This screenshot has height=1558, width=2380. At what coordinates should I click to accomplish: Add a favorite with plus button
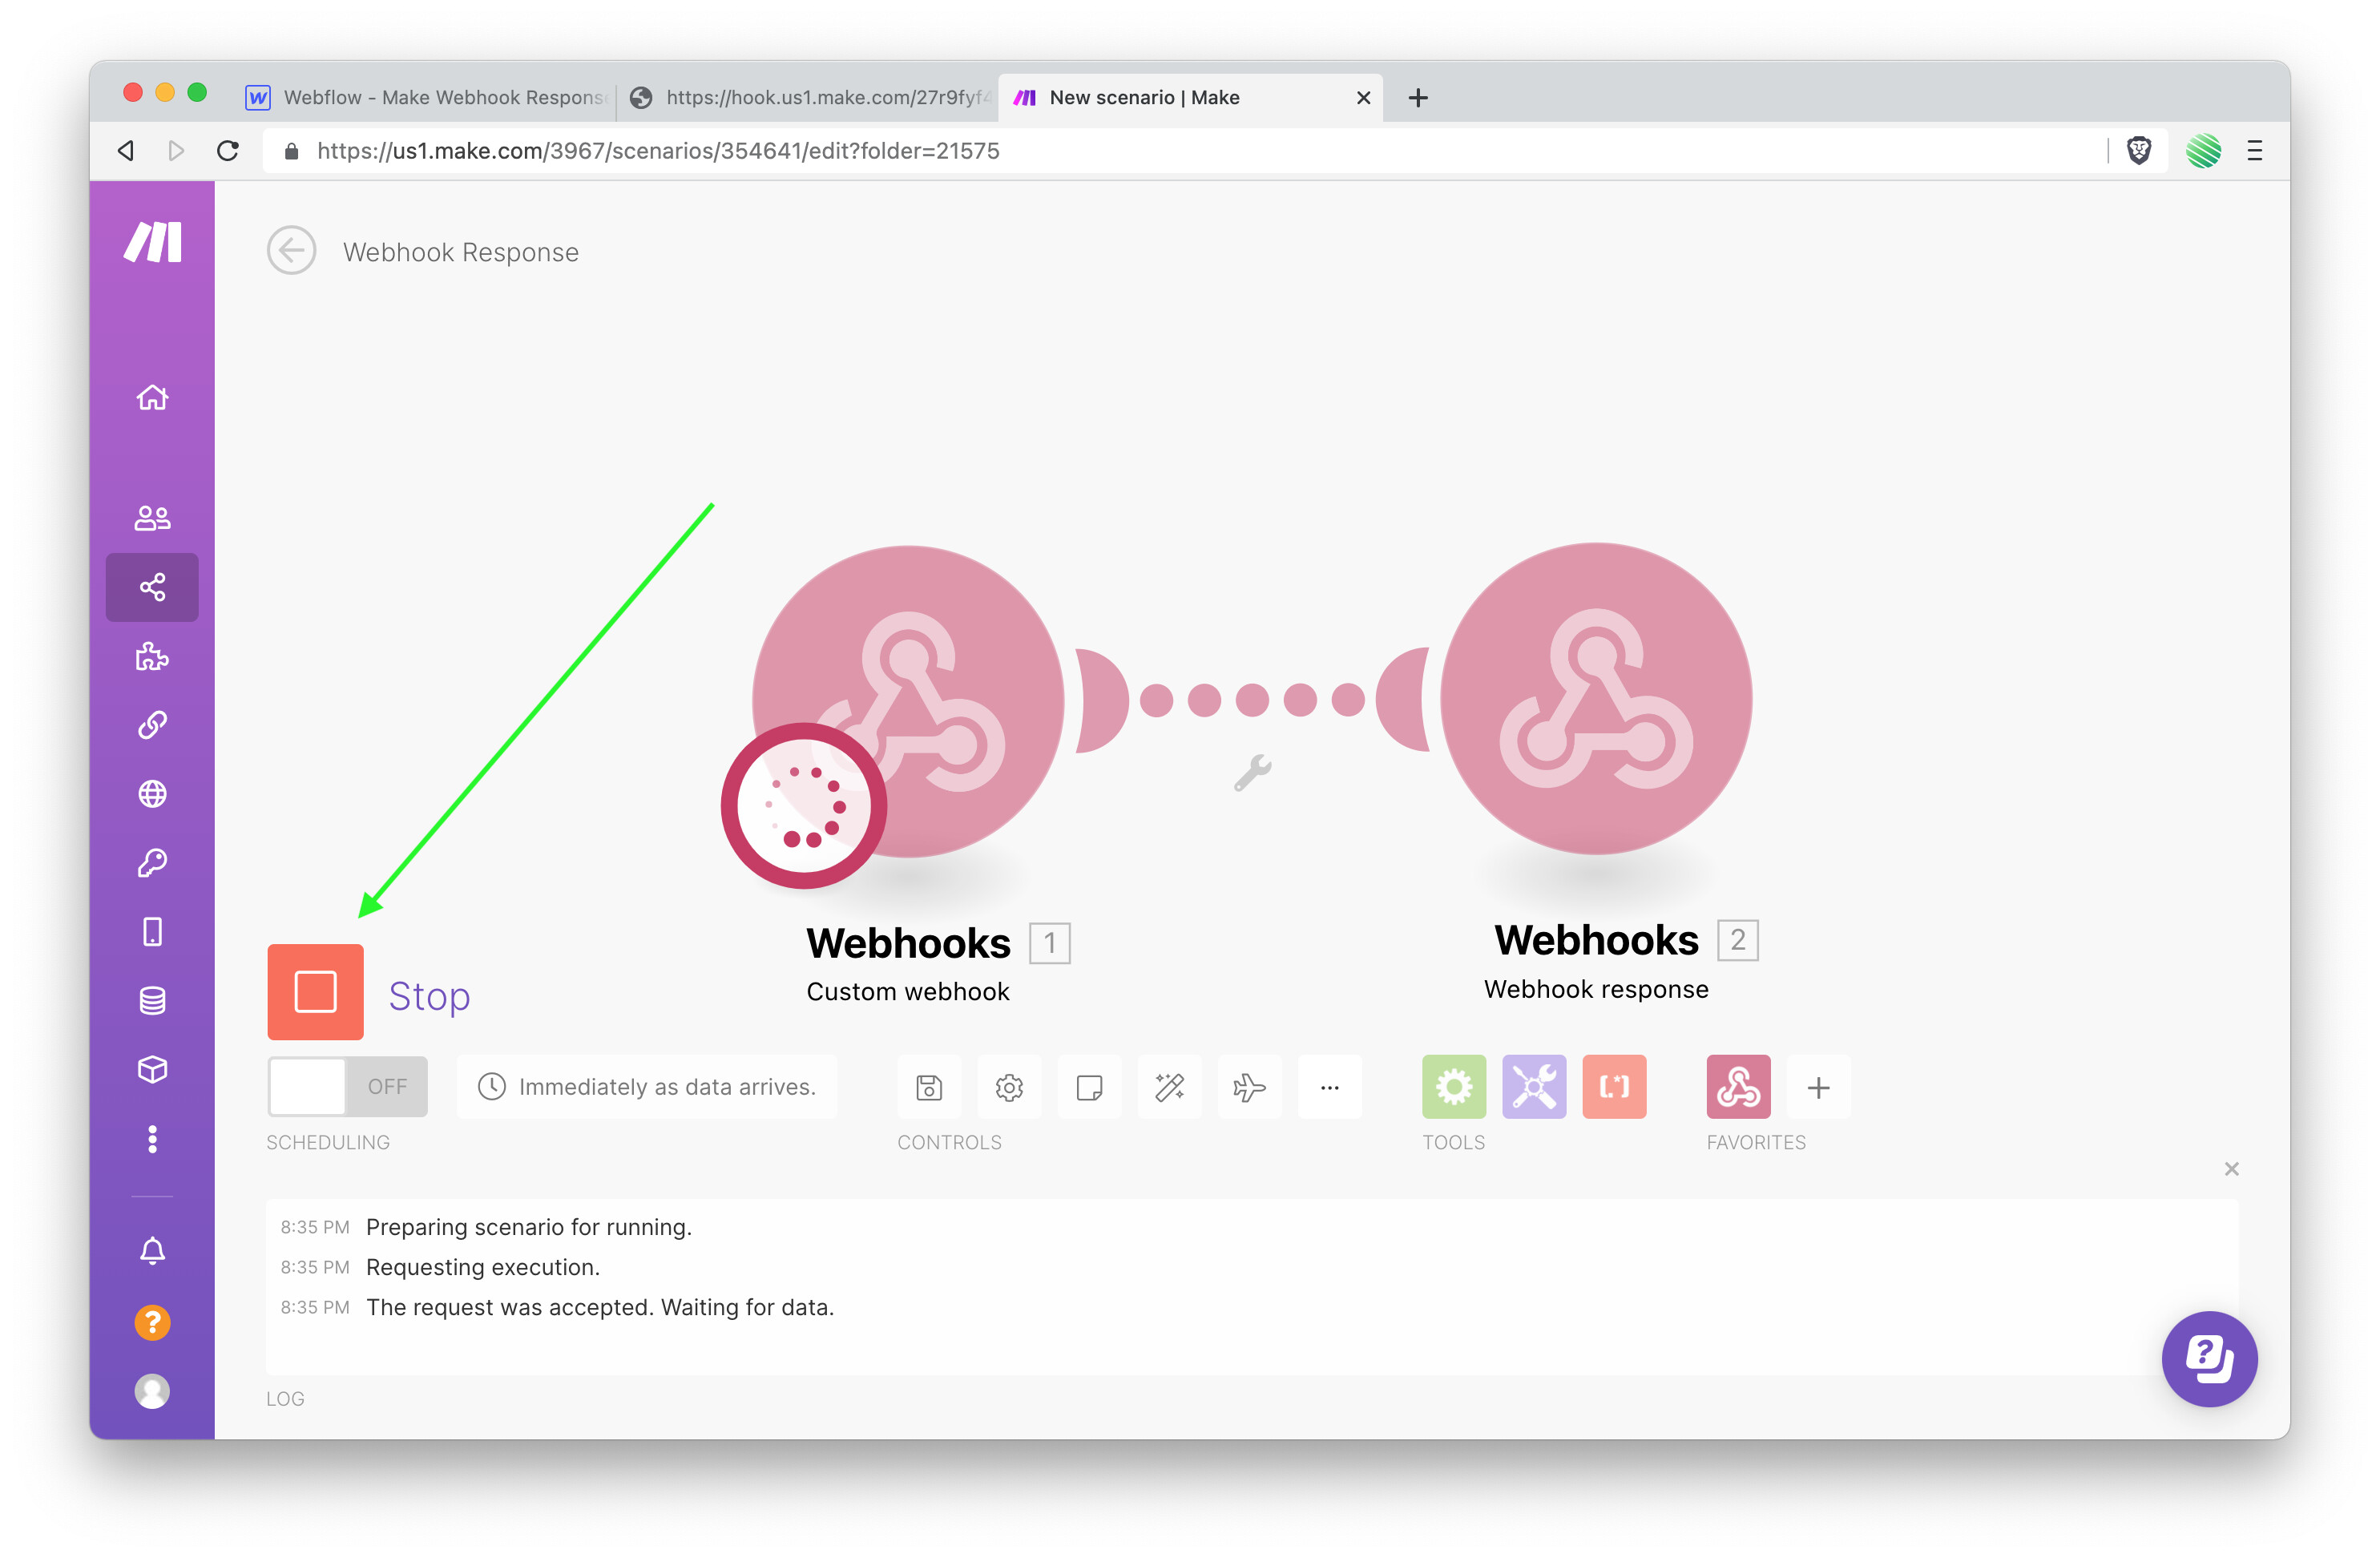(1818, 1087)
